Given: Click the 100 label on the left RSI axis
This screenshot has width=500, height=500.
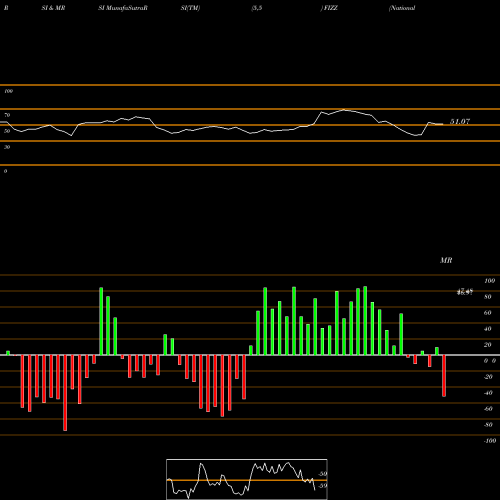Looking at the screenshot, I should click(x=8, y=91).
